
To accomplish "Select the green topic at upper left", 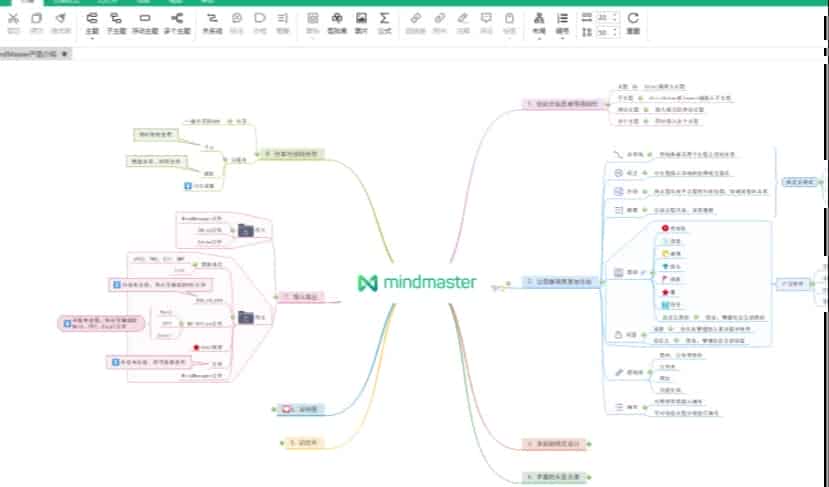I will pos(292,154).
